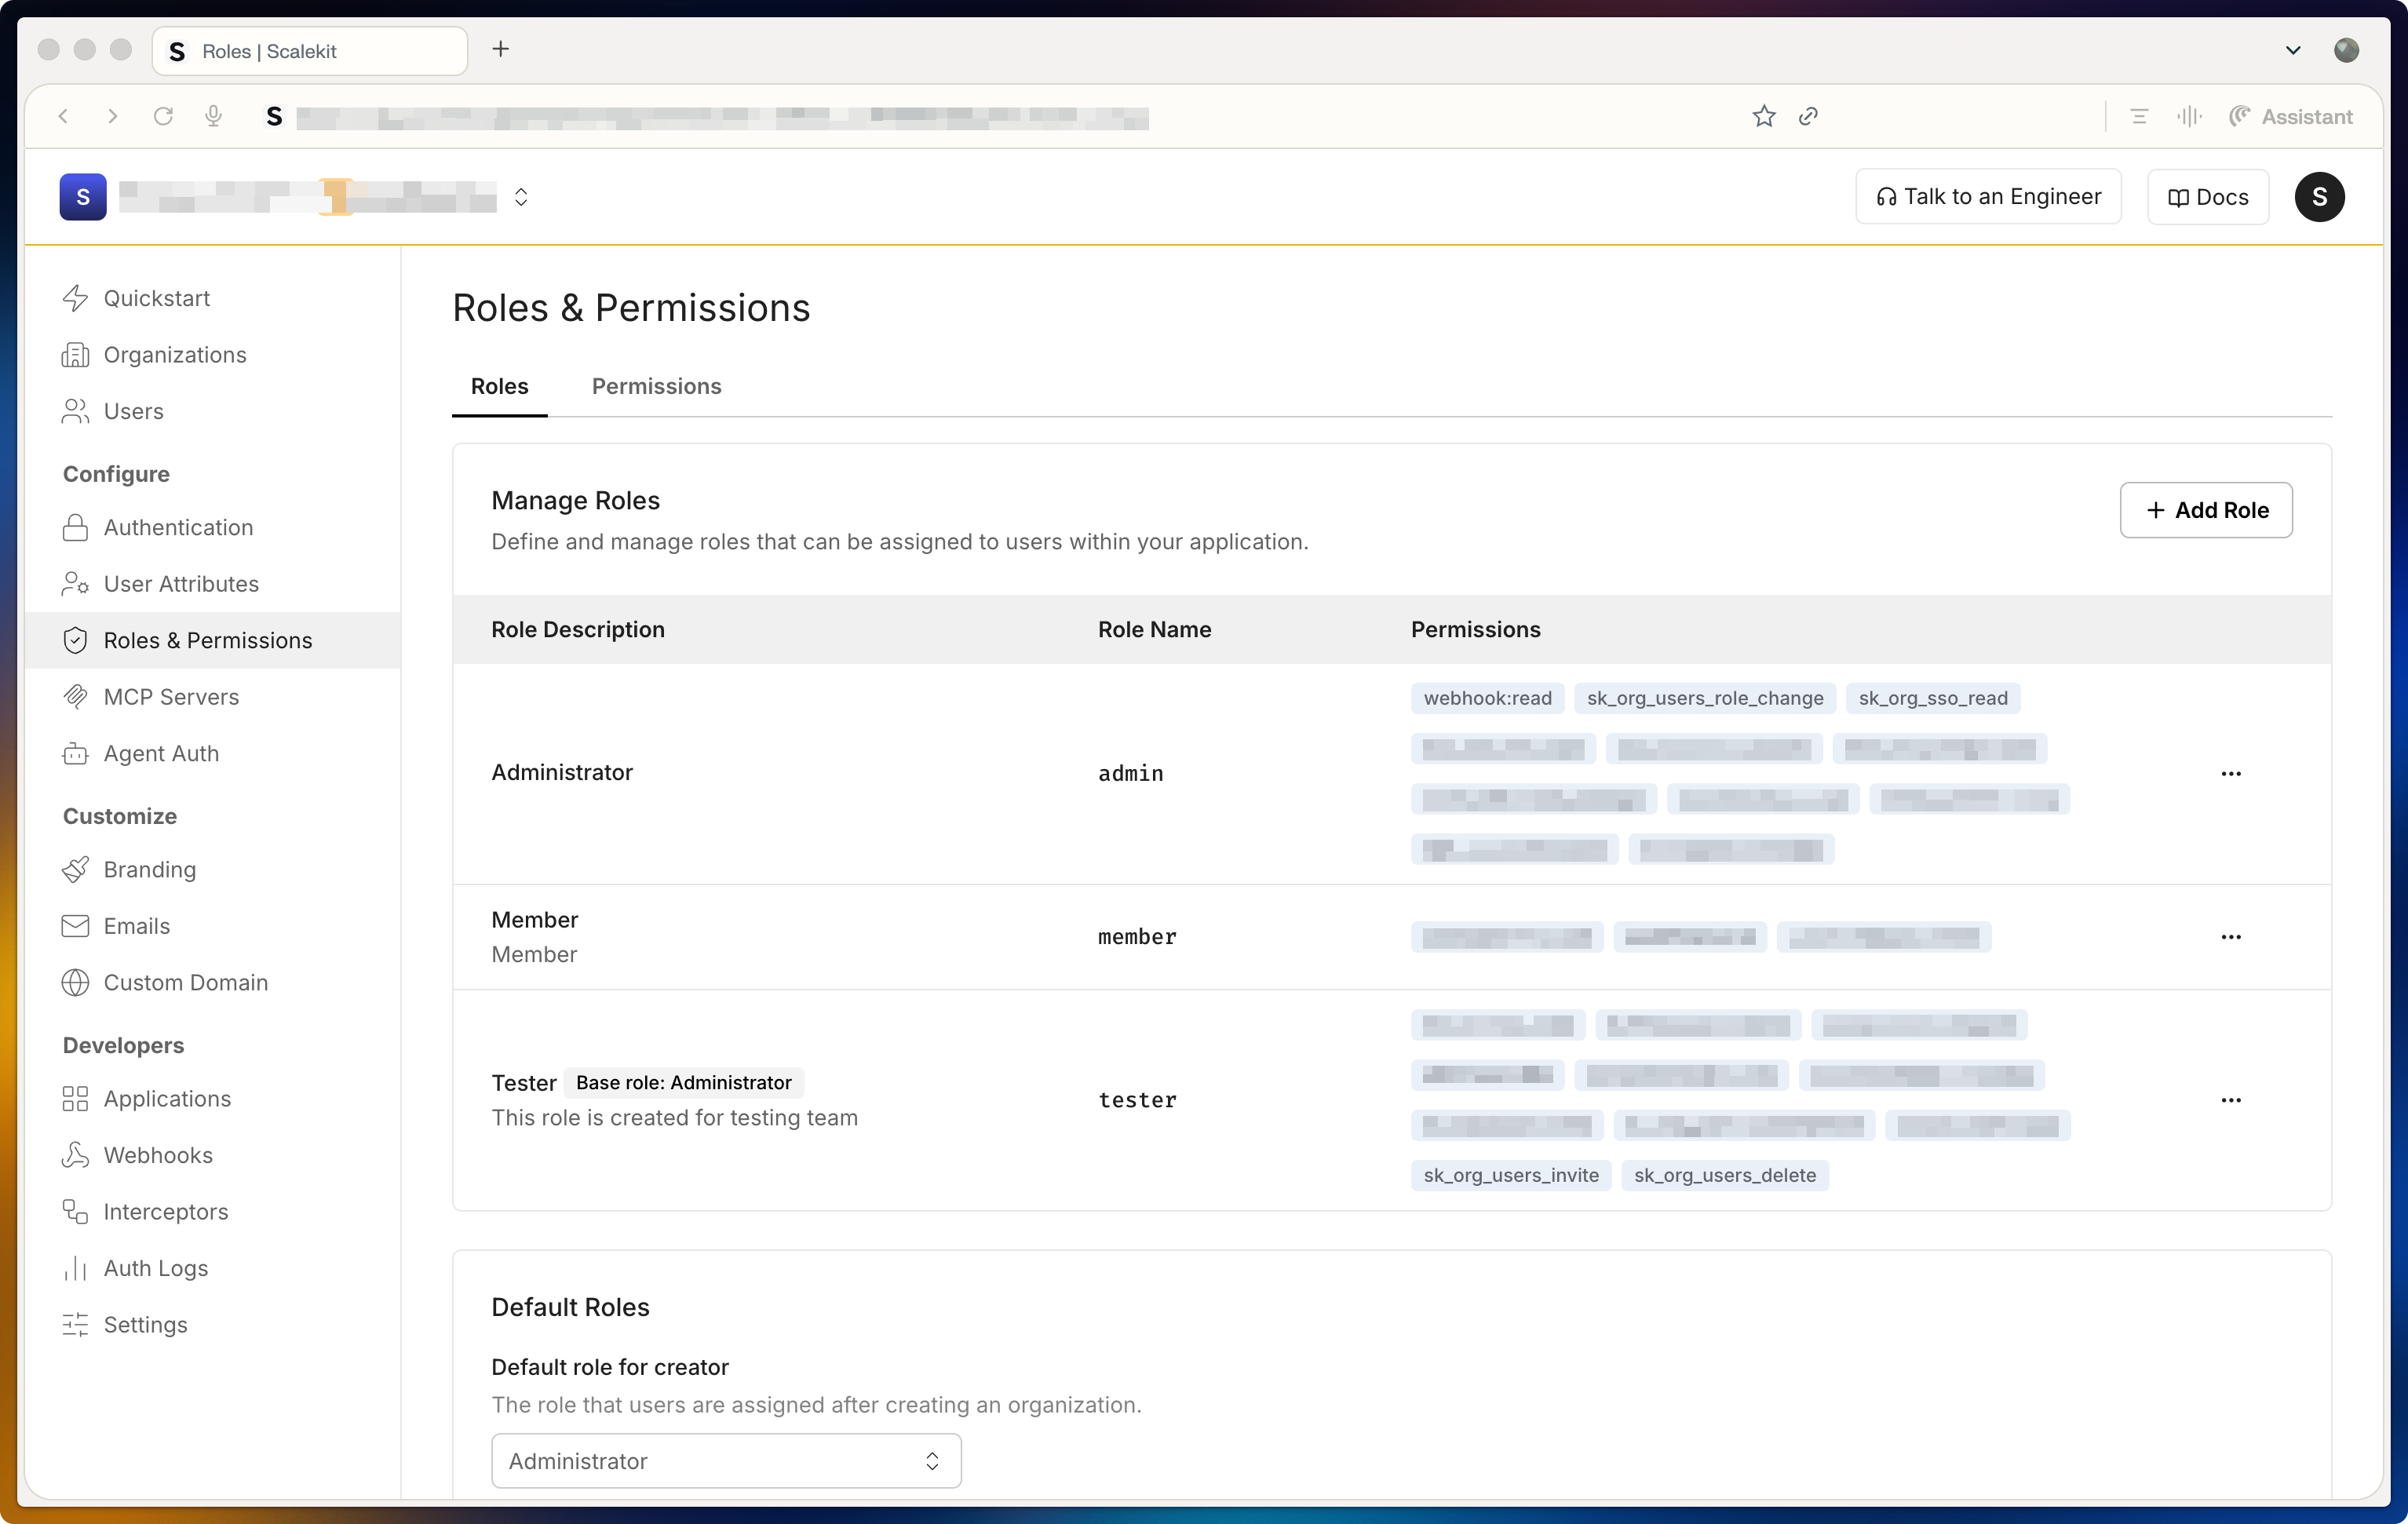
Task: Open the Administrator row options menu
Action: tap(2231, 773)
